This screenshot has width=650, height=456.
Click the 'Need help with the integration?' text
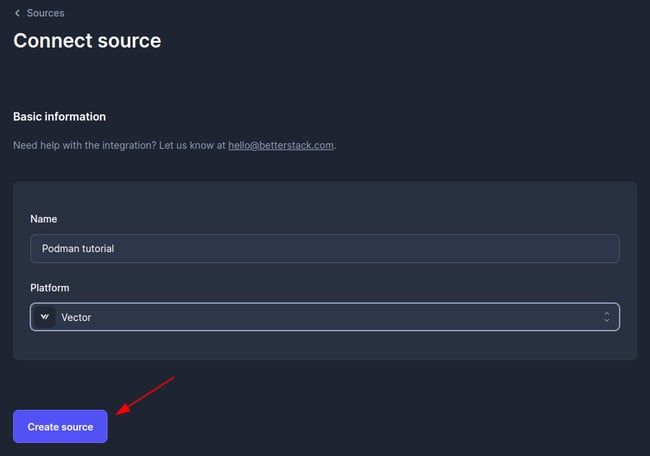click(x=84, y=145)
